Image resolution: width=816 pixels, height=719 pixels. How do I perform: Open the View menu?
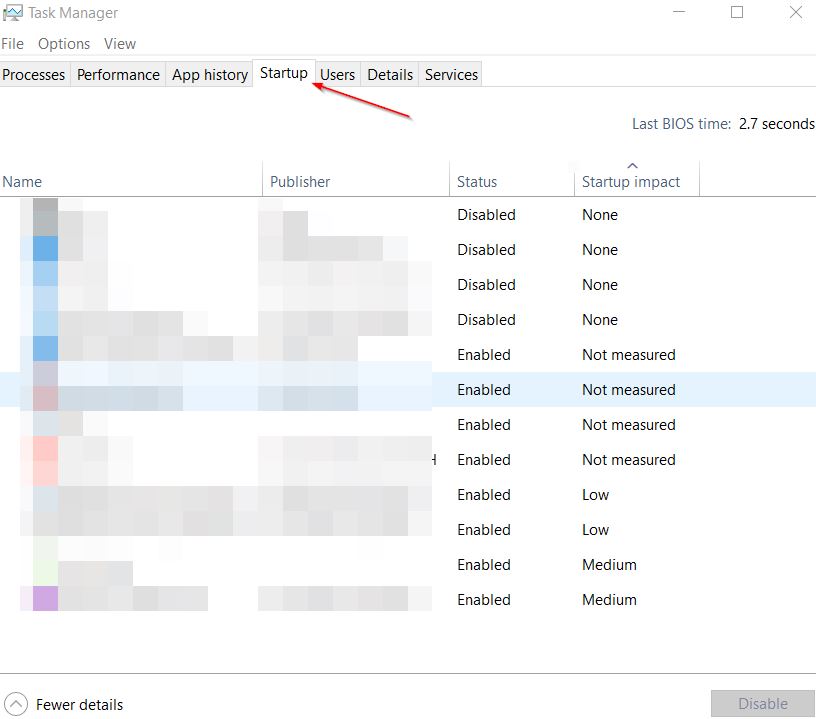point(120,44)
